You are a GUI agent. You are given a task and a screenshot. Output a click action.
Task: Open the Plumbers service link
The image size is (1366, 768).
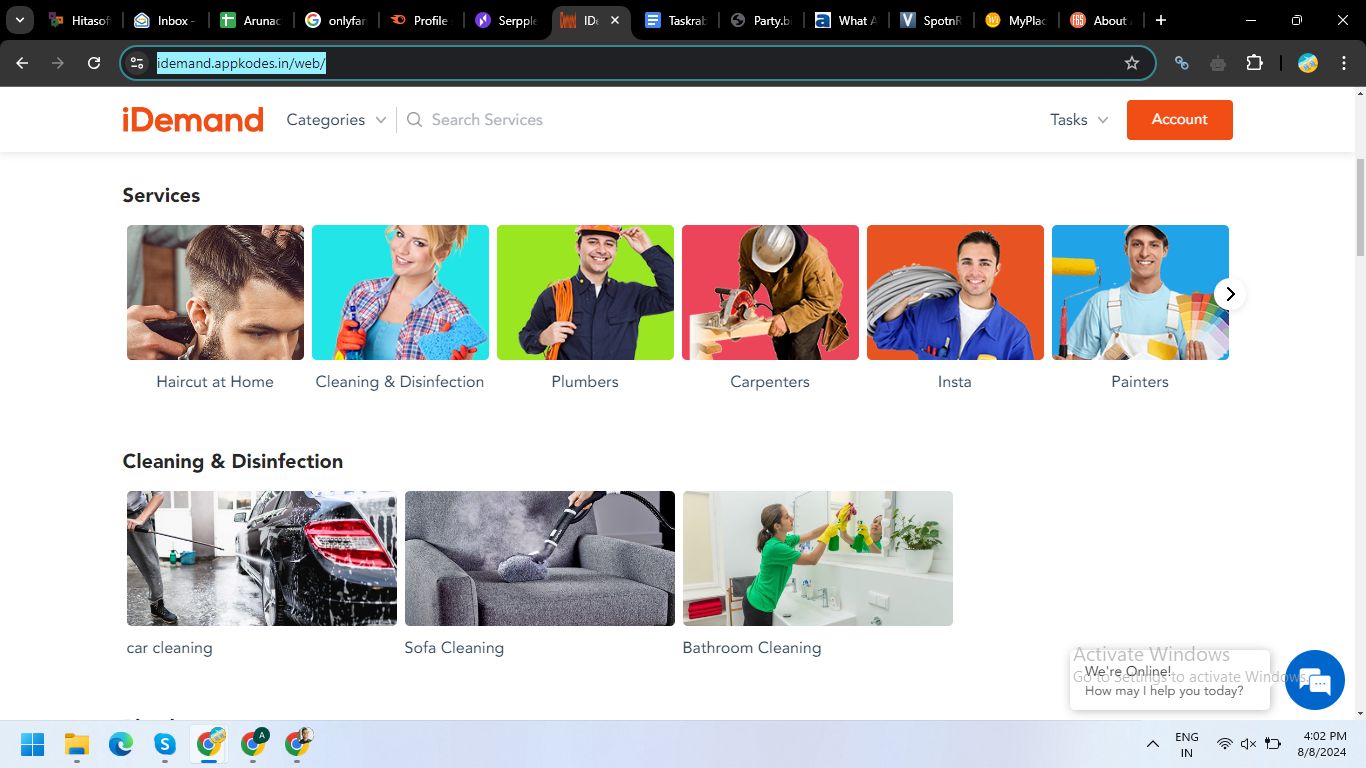585,381
